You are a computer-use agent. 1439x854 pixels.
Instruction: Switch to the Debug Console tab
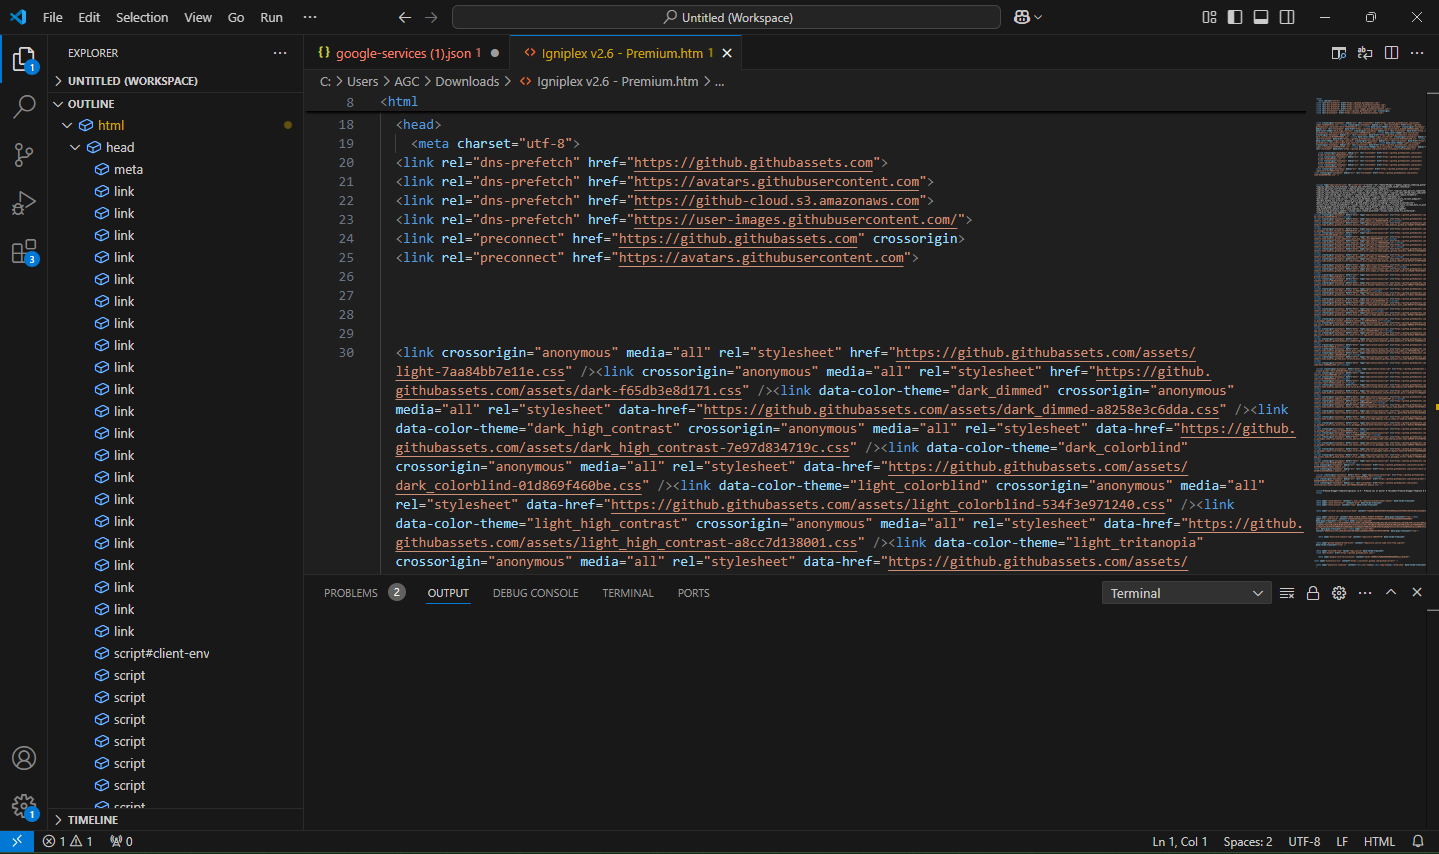pyautogui.click(x=535, y=593)
